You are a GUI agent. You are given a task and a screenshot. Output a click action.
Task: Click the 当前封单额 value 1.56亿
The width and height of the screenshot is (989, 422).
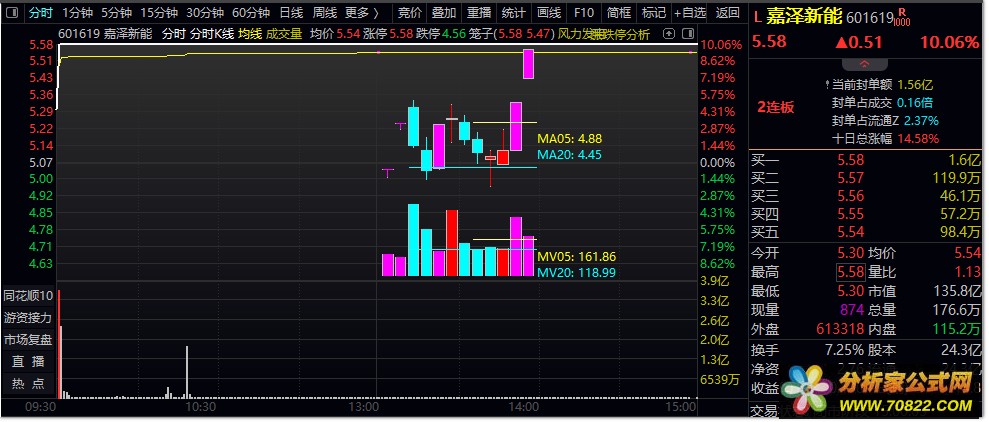click(x=915, y=85)
